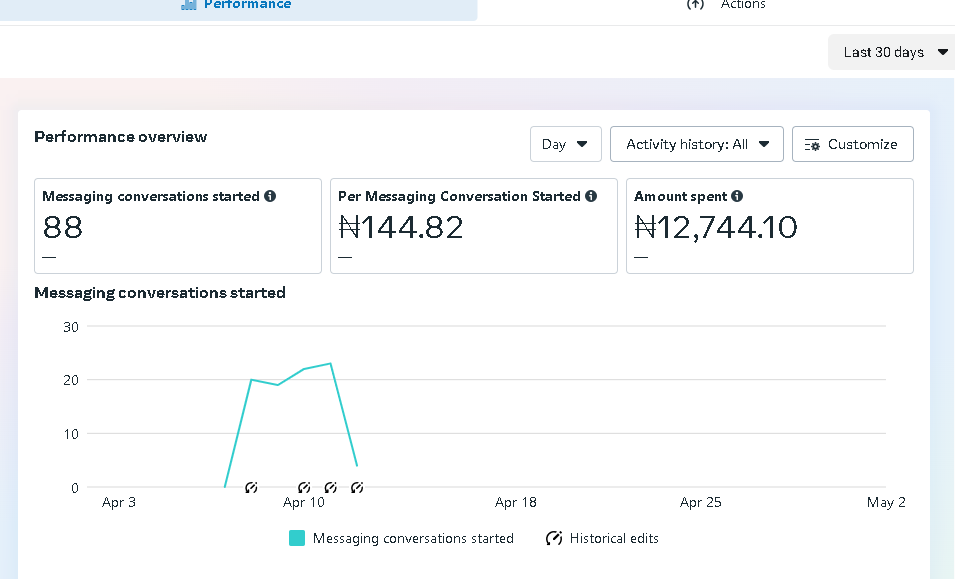Click info icon beside Messaging conversations started
The image size is (955, 579).
[270, 196]
